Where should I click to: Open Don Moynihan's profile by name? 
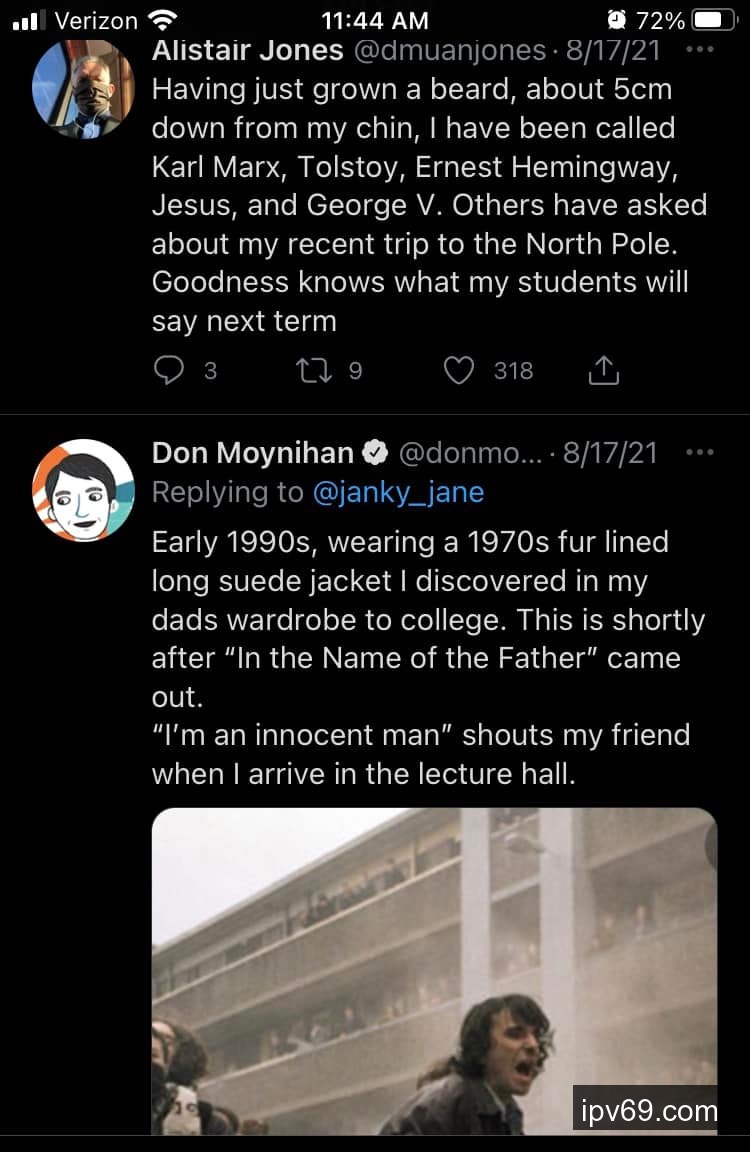252,453
